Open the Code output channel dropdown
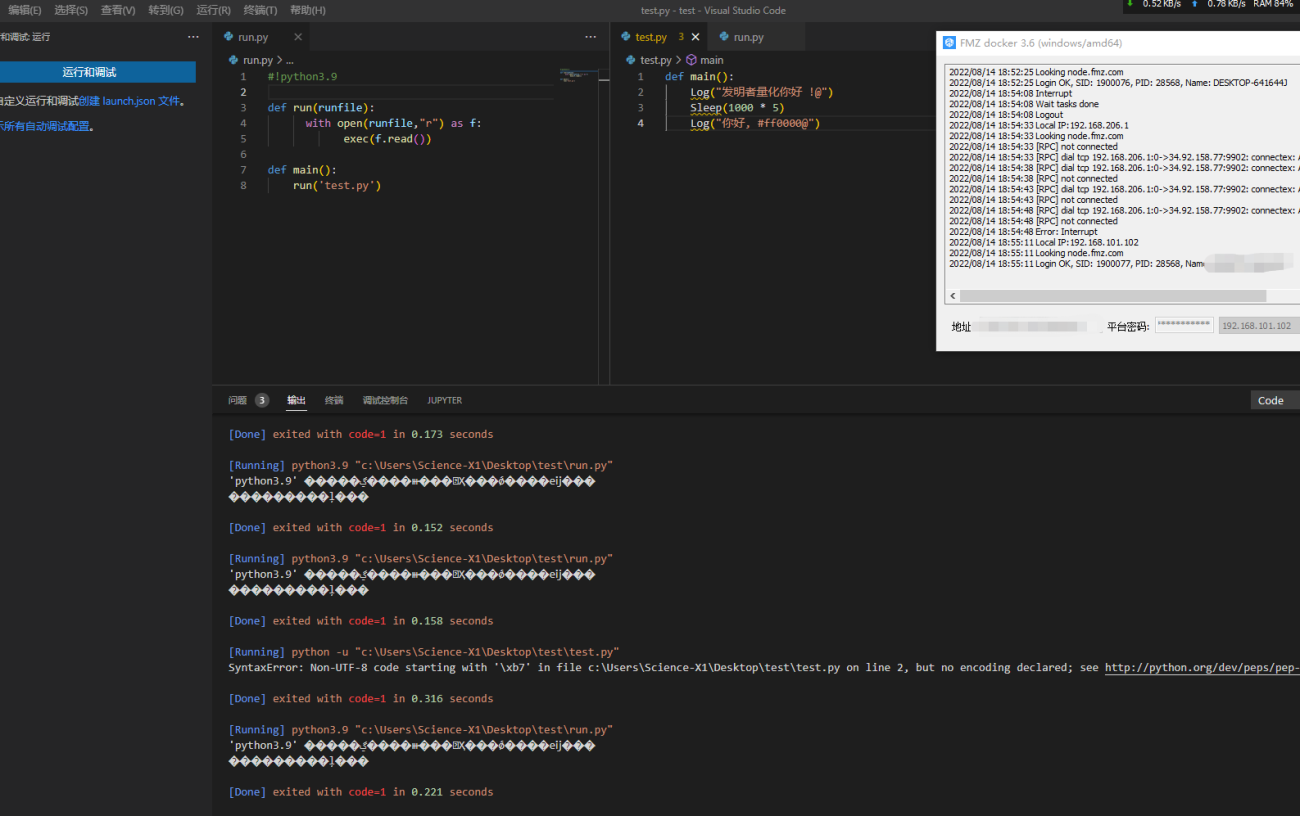1300x816 pixels. (x=1275, y=400)
